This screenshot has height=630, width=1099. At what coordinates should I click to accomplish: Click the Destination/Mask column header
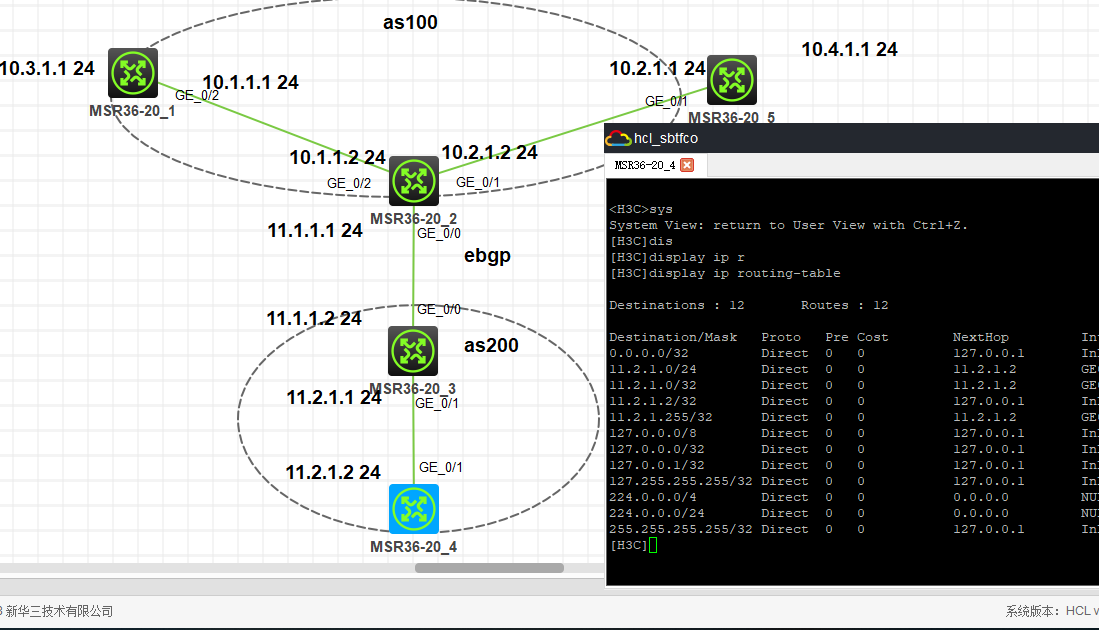point(673,338)
